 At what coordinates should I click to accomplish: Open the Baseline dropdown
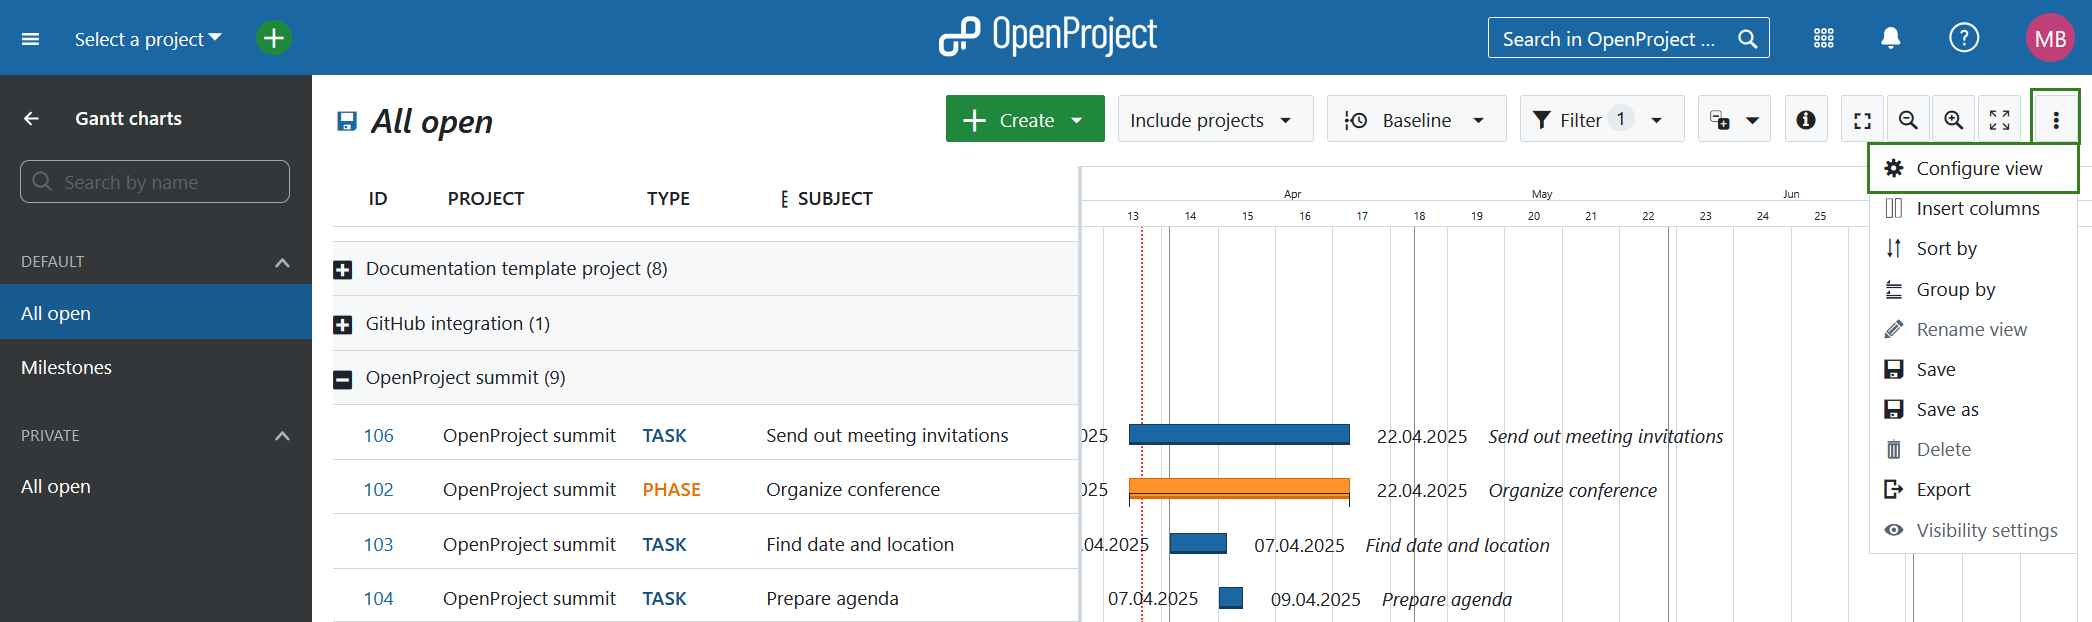point(1415,120)
